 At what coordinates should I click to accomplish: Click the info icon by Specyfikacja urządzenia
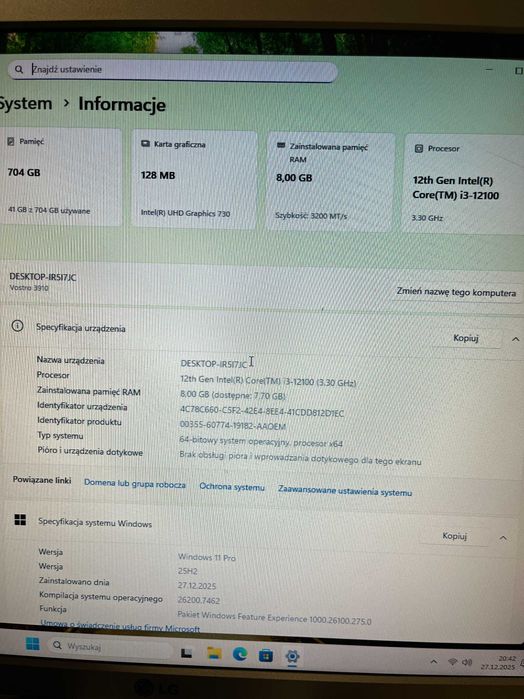tap(17, 326)
